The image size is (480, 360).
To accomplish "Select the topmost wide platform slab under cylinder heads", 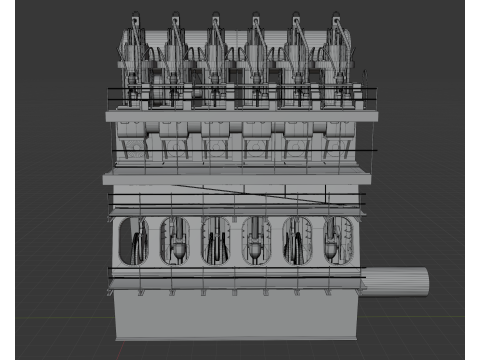I will (x=242, y=116).
